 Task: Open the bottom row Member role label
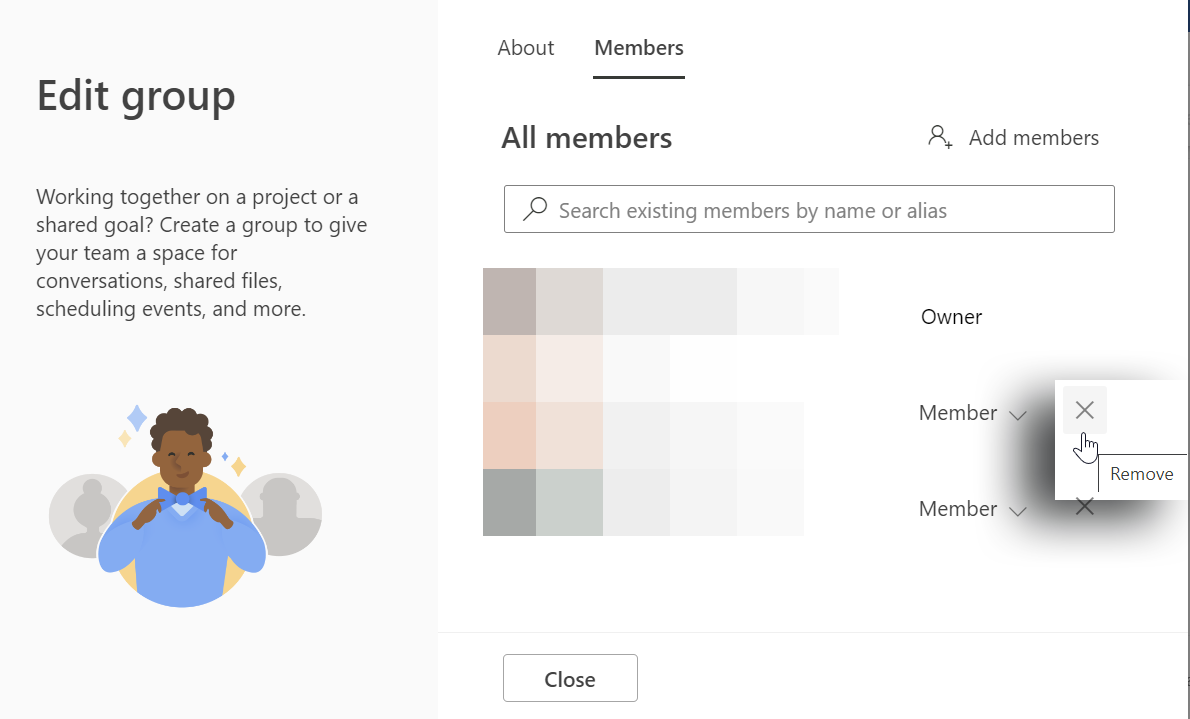957,509
